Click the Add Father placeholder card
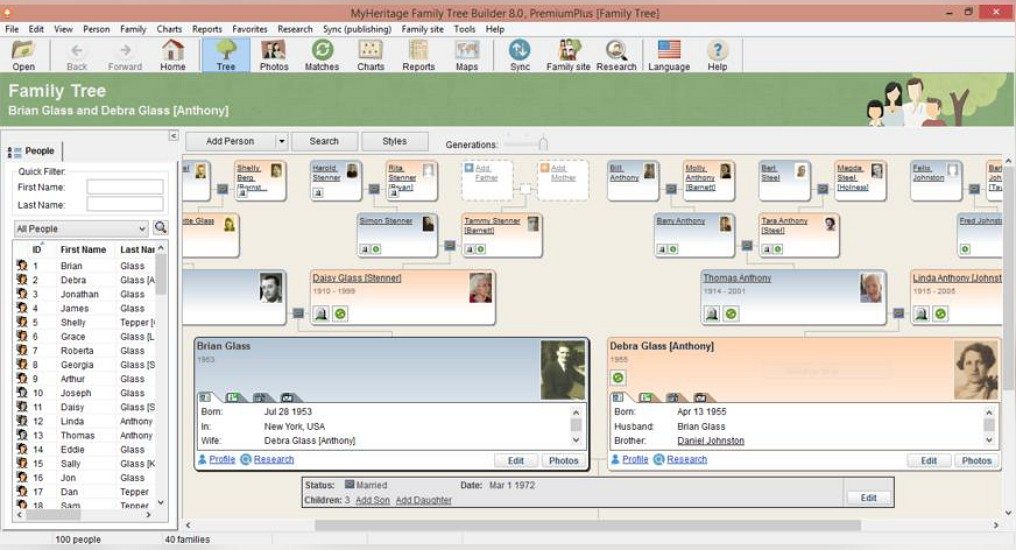The width and height of the screenshot is (1016, 550). 487,180
